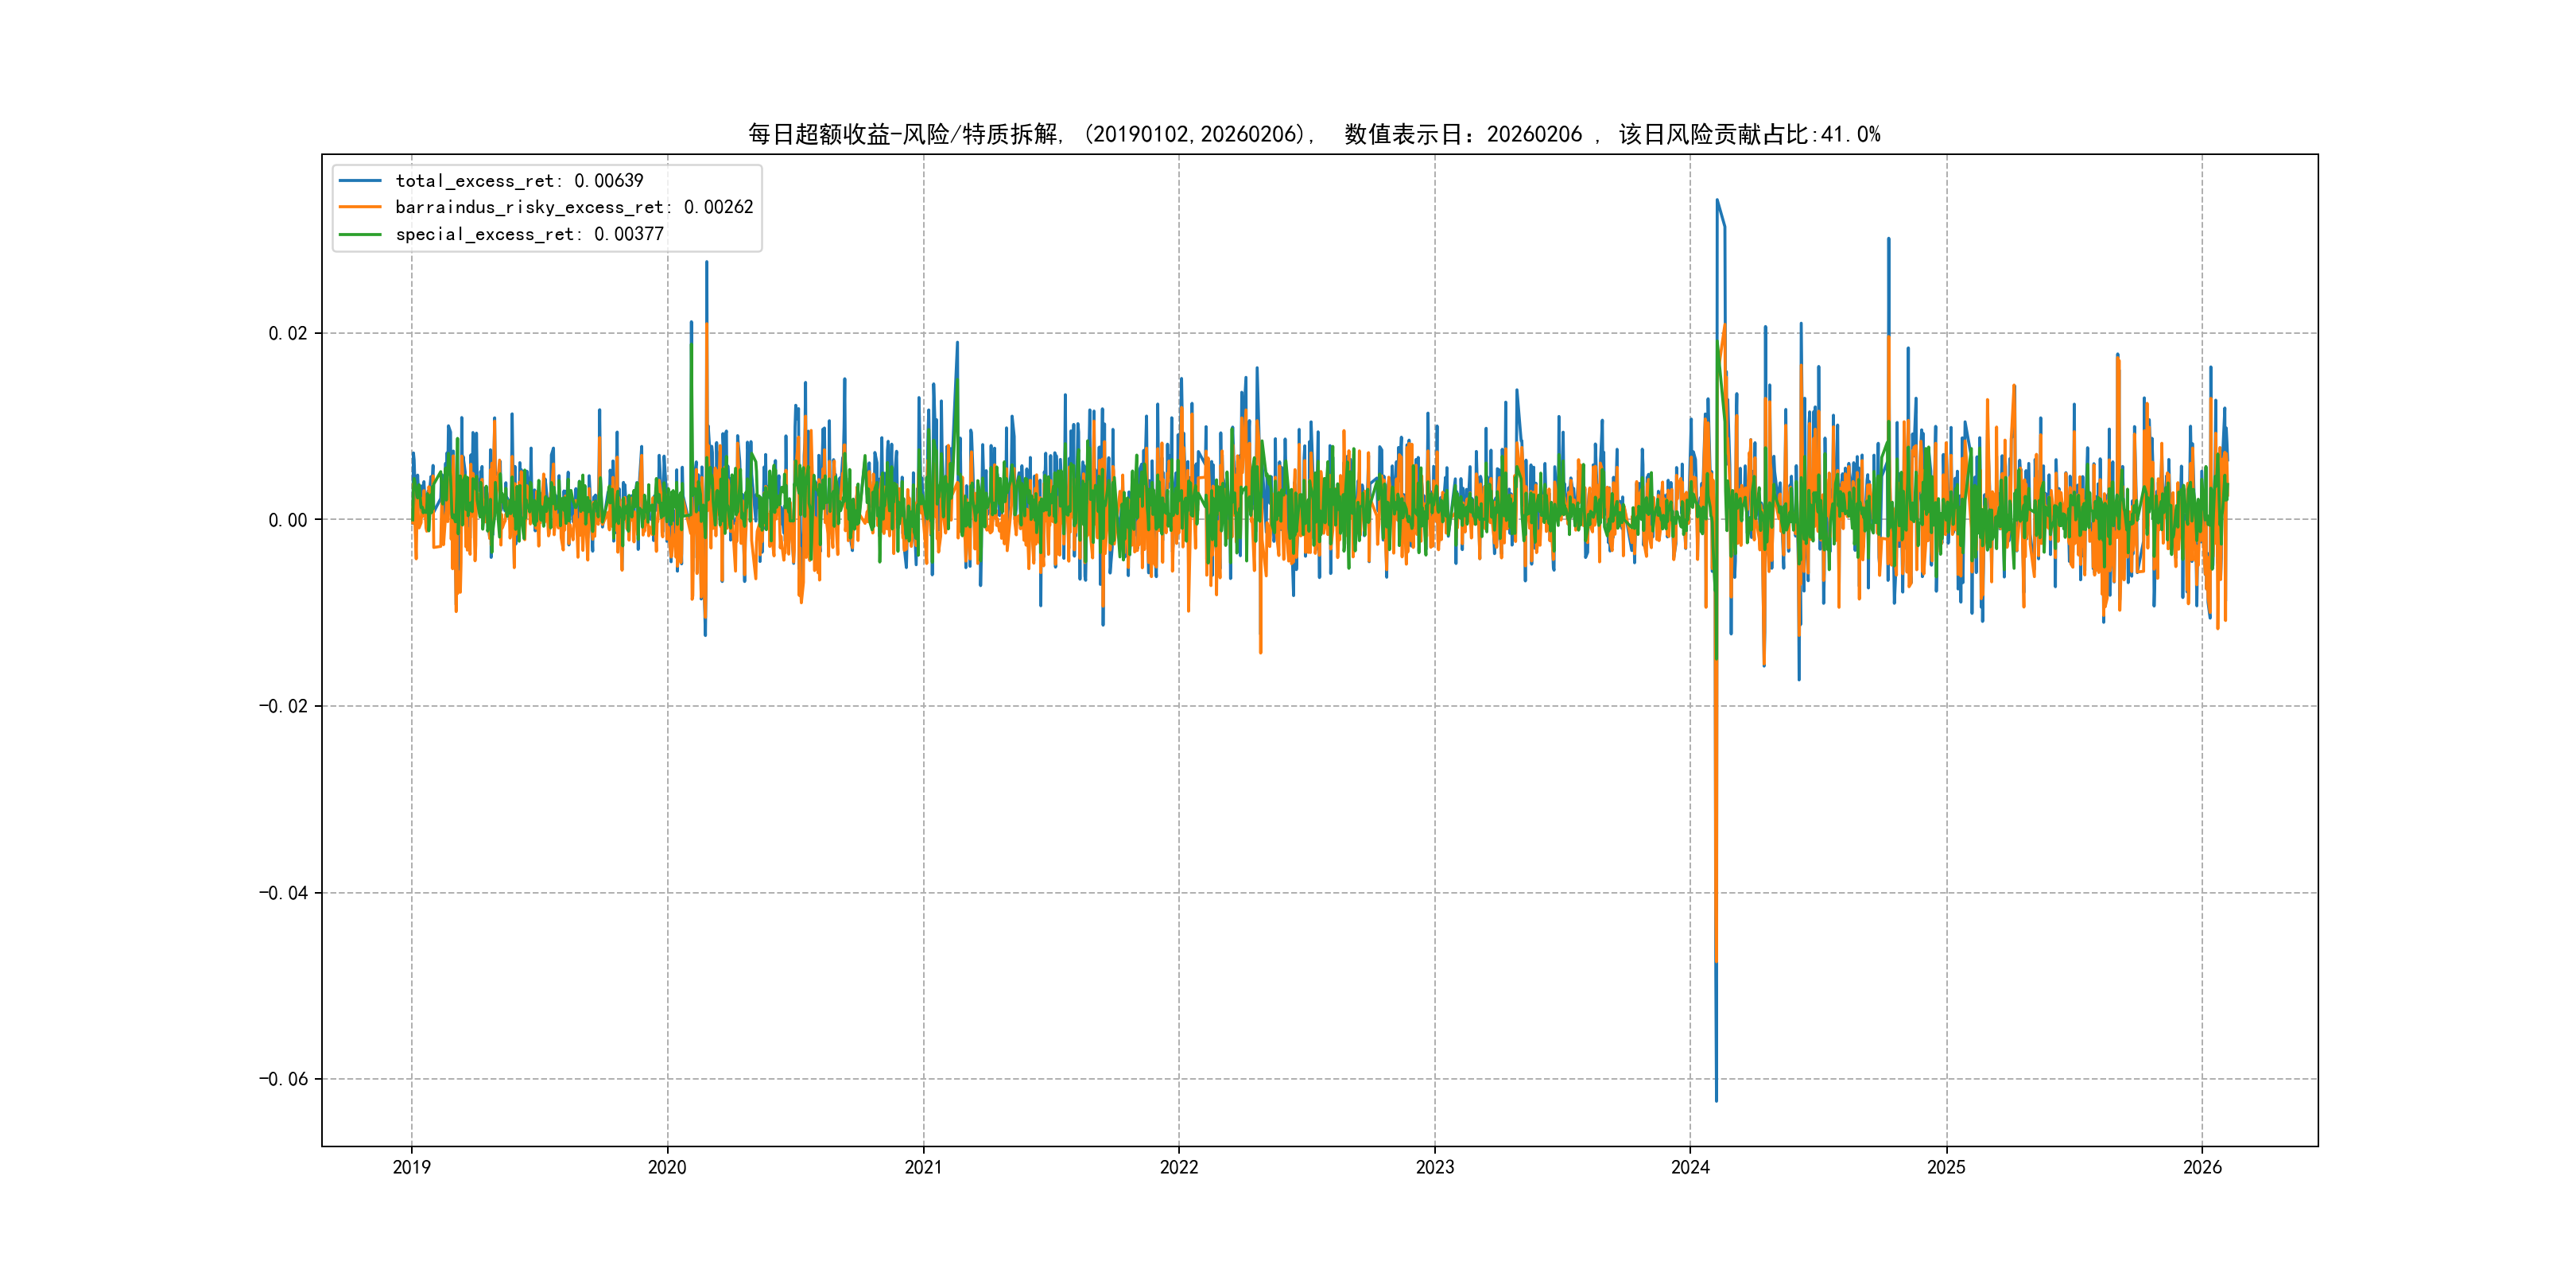Click the green special_excess_ret legend line
Viewport: 2576px width, 1288px height.
[x=360, y=234]
